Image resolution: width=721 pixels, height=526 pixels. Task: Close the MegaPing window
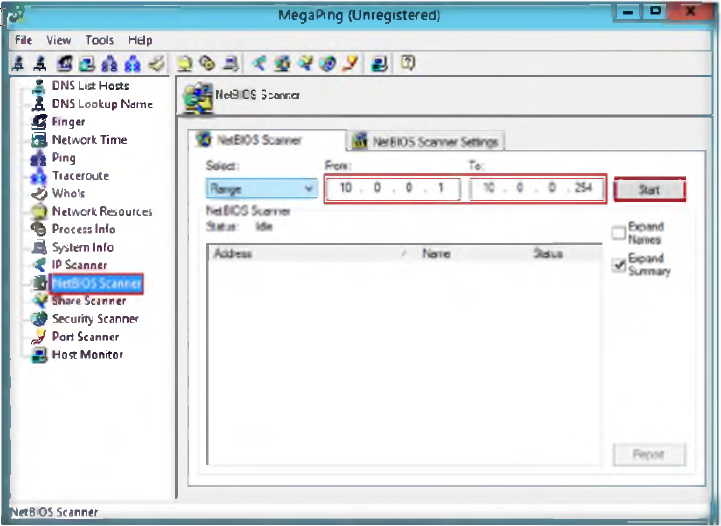coord(690,11)
